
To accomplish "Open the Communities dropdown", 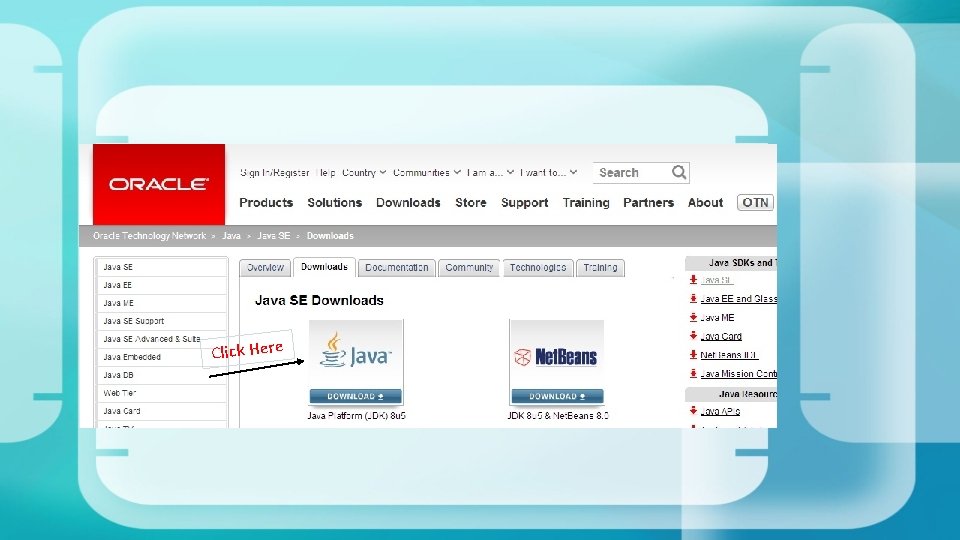I will pos(427,173).
